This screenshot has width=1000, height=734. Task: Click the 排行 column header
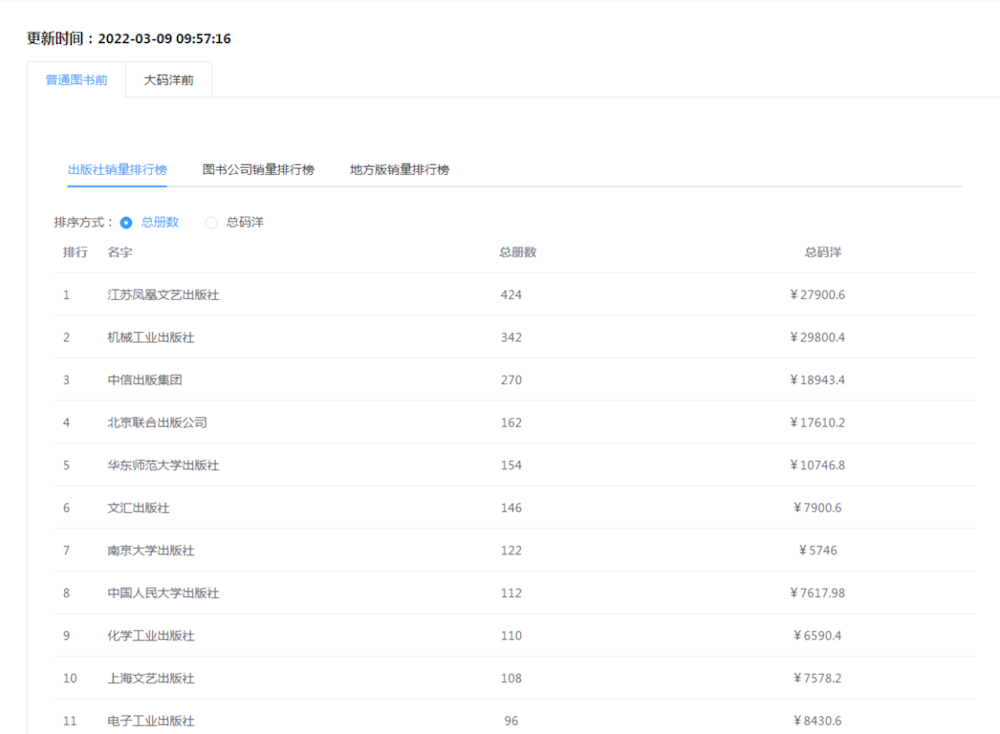75,252
